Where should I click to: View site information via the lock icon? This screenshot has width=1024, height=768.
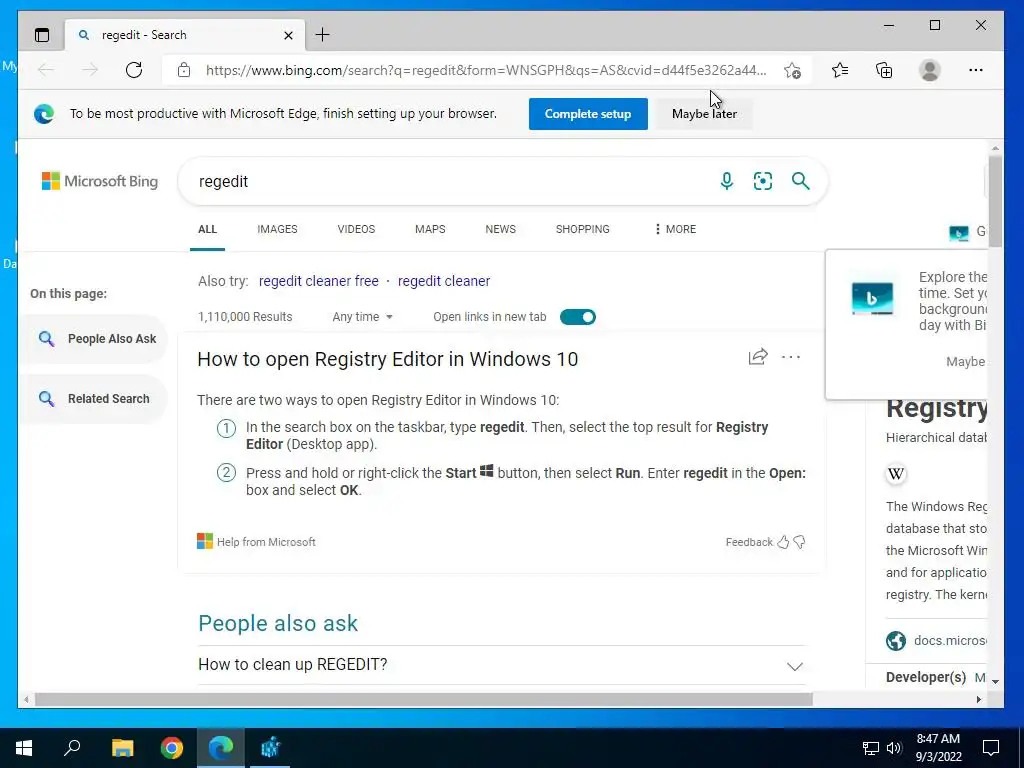click(184, 70)
